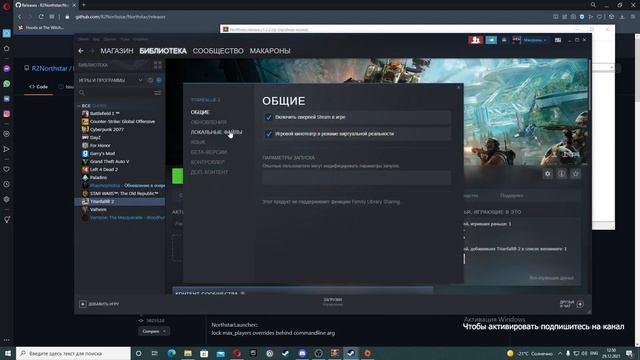640x360 pixels.
Task: Open the blue Steam announcements button
Action: click(x=491, y=40)
